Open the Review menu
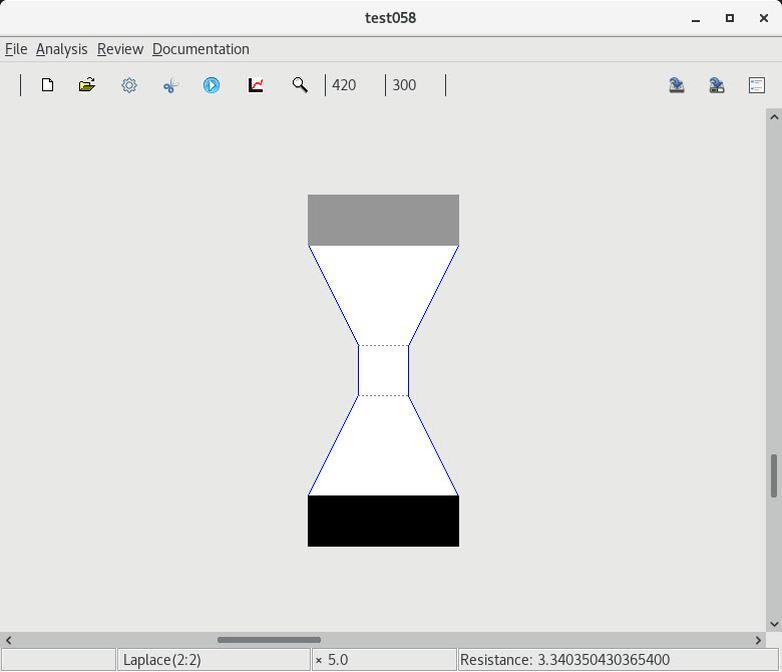The height and width of the screenshot is (672, 782). click(x=120, y=49)
